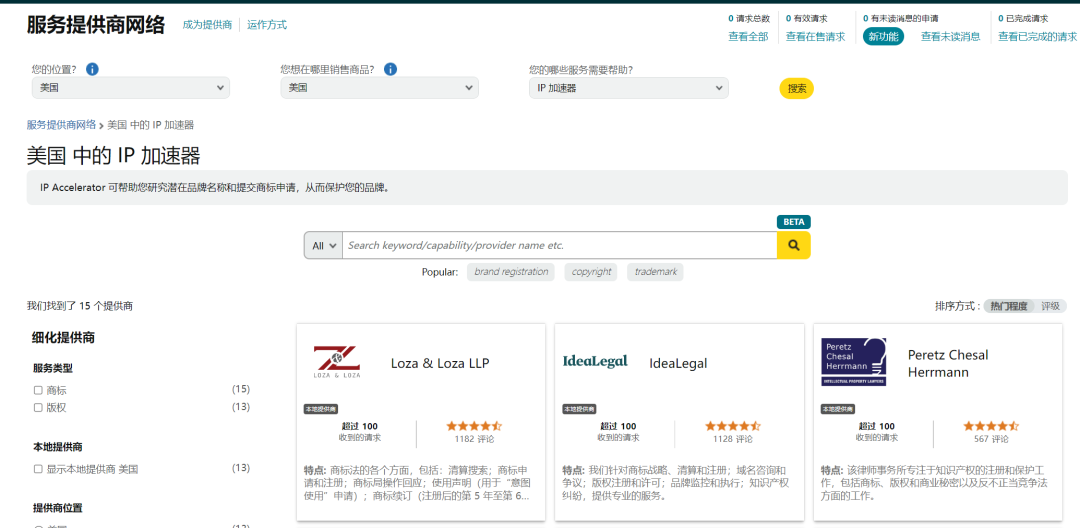Image resolution: width=1080 pixels, height=528 pixels.
Task: Click 本地提供商 badge on Loza & Loza card
Action: (x=320, y=409)
